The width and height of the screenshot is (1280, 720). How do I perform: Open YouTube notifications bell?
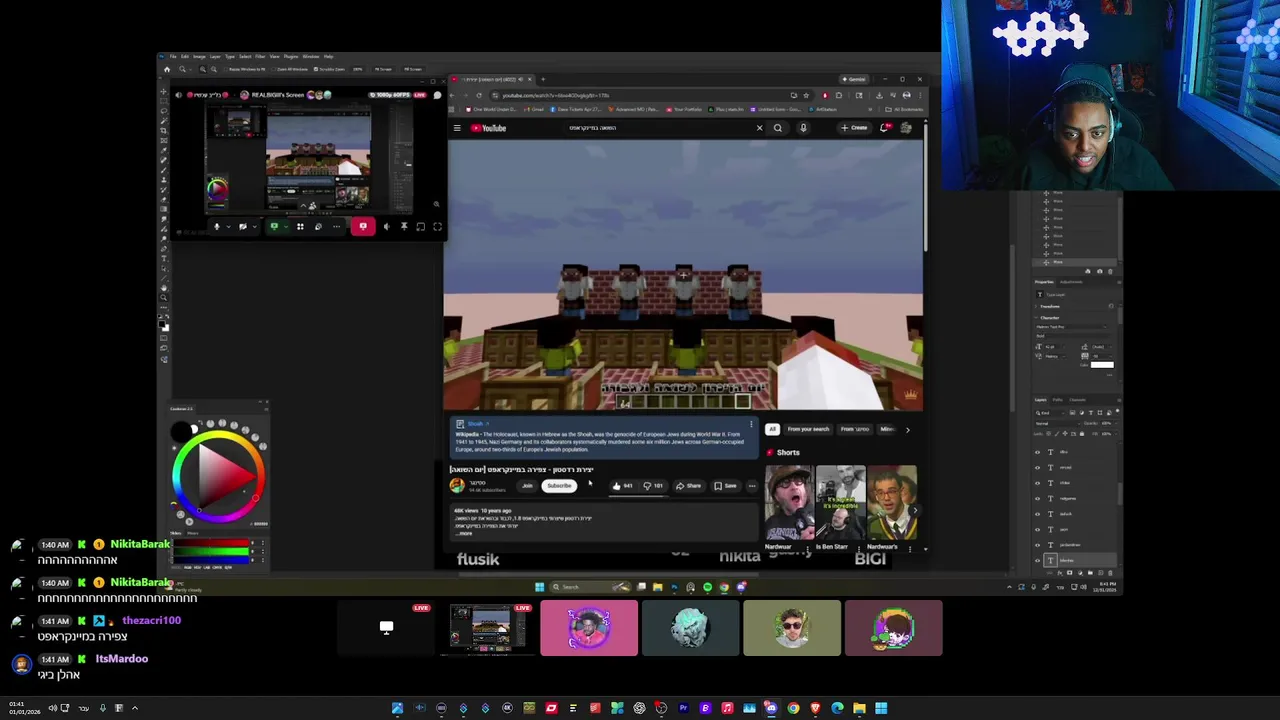(x=886, y=128)
